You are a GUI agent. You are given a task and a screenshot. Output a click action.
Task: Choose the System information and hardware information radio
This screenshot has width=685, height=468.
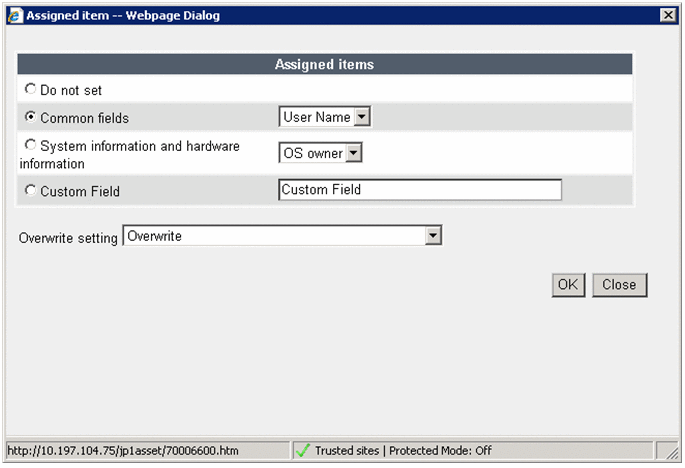click(x=30, y=145)
